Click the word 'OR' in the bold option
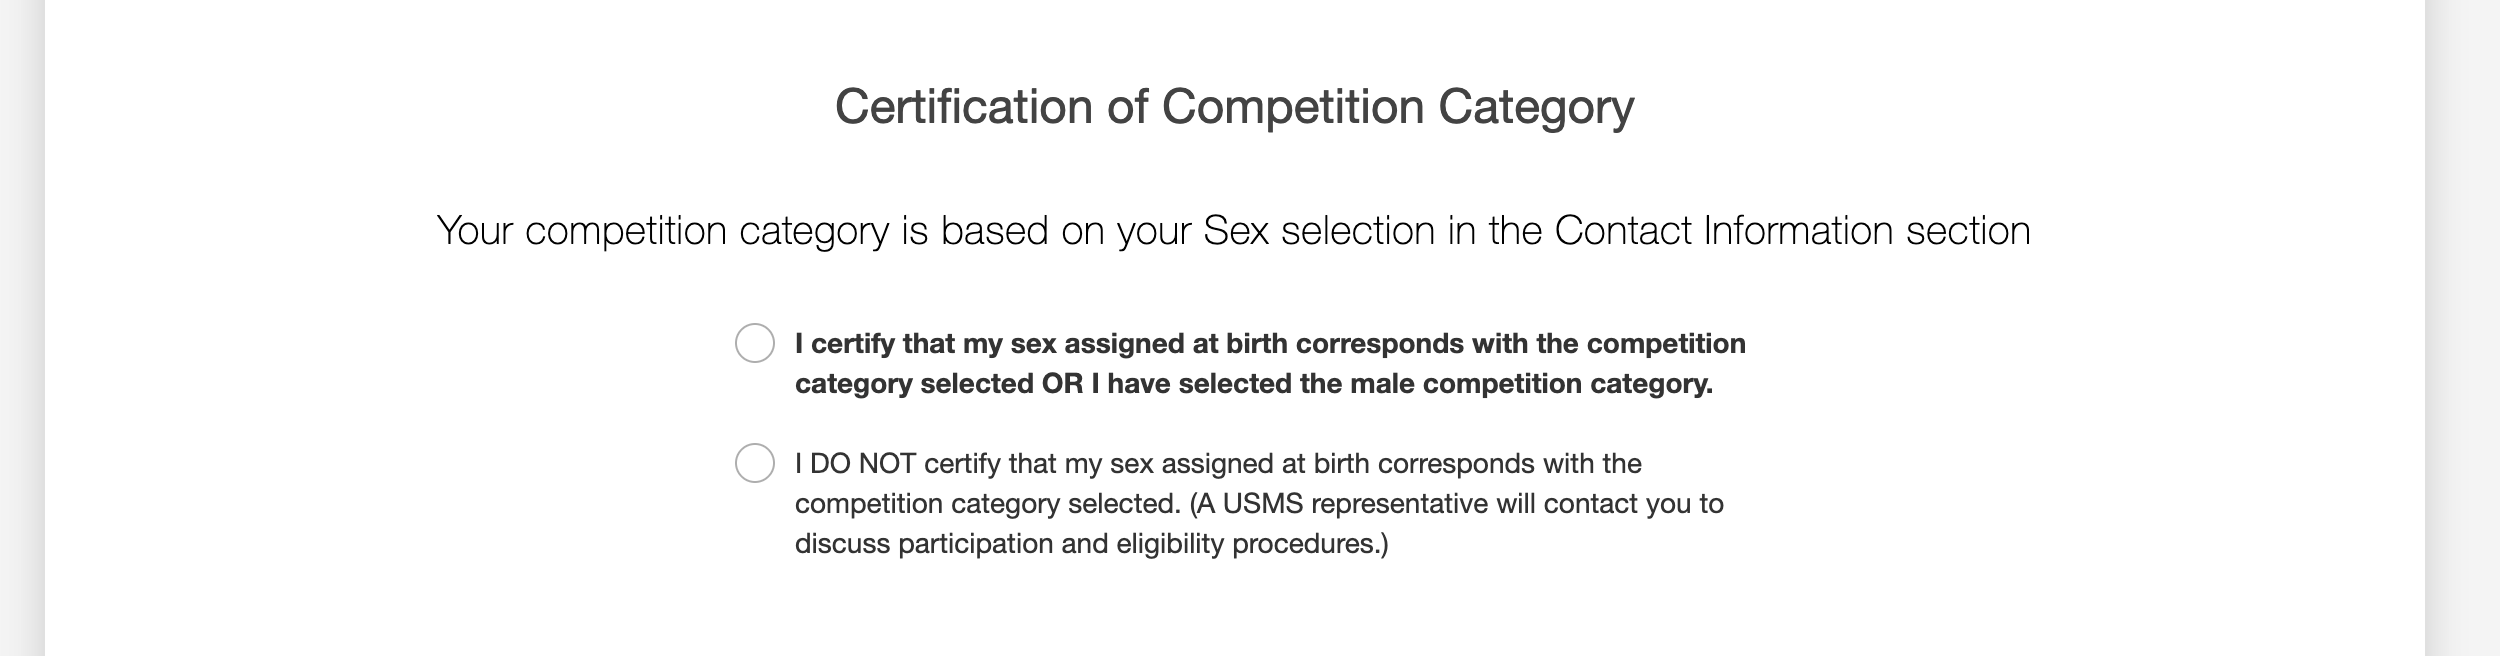The width and height of the screenshot is (2500, 656). click(x=1062, y=384)
